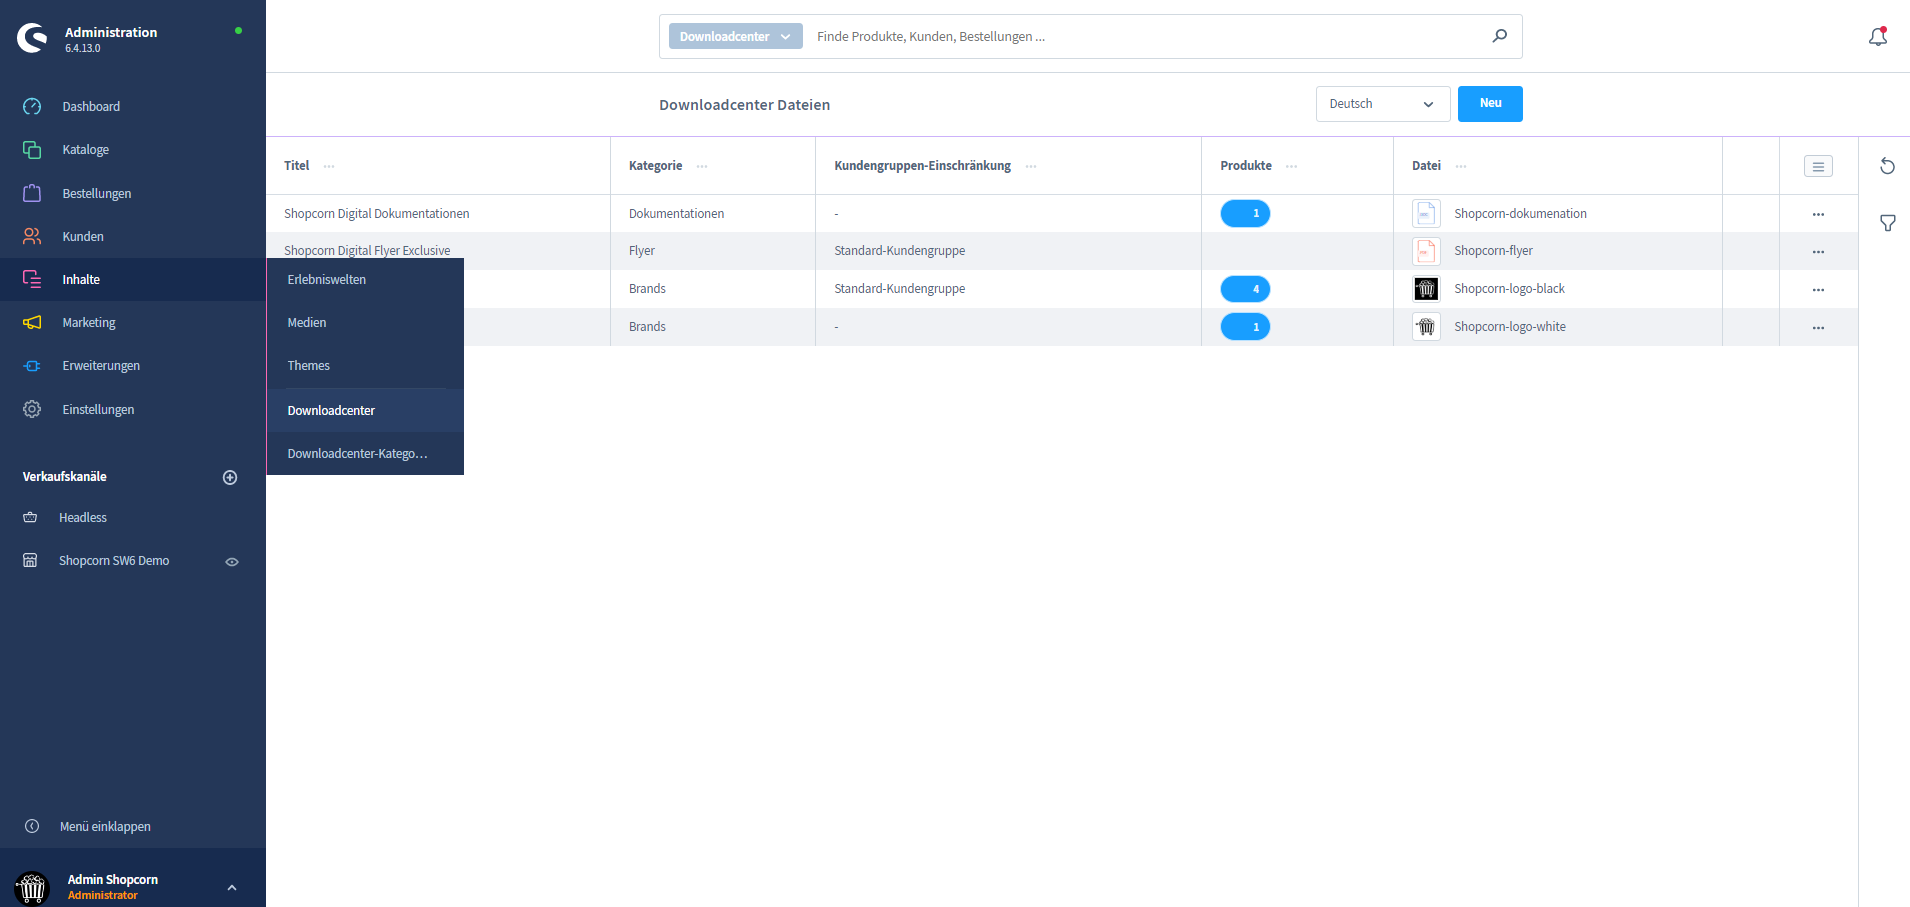Add a new Verkaufskanal with plus icon
Image resolution: width=1910 pixels, height=907 pixels.
(230, 477)
